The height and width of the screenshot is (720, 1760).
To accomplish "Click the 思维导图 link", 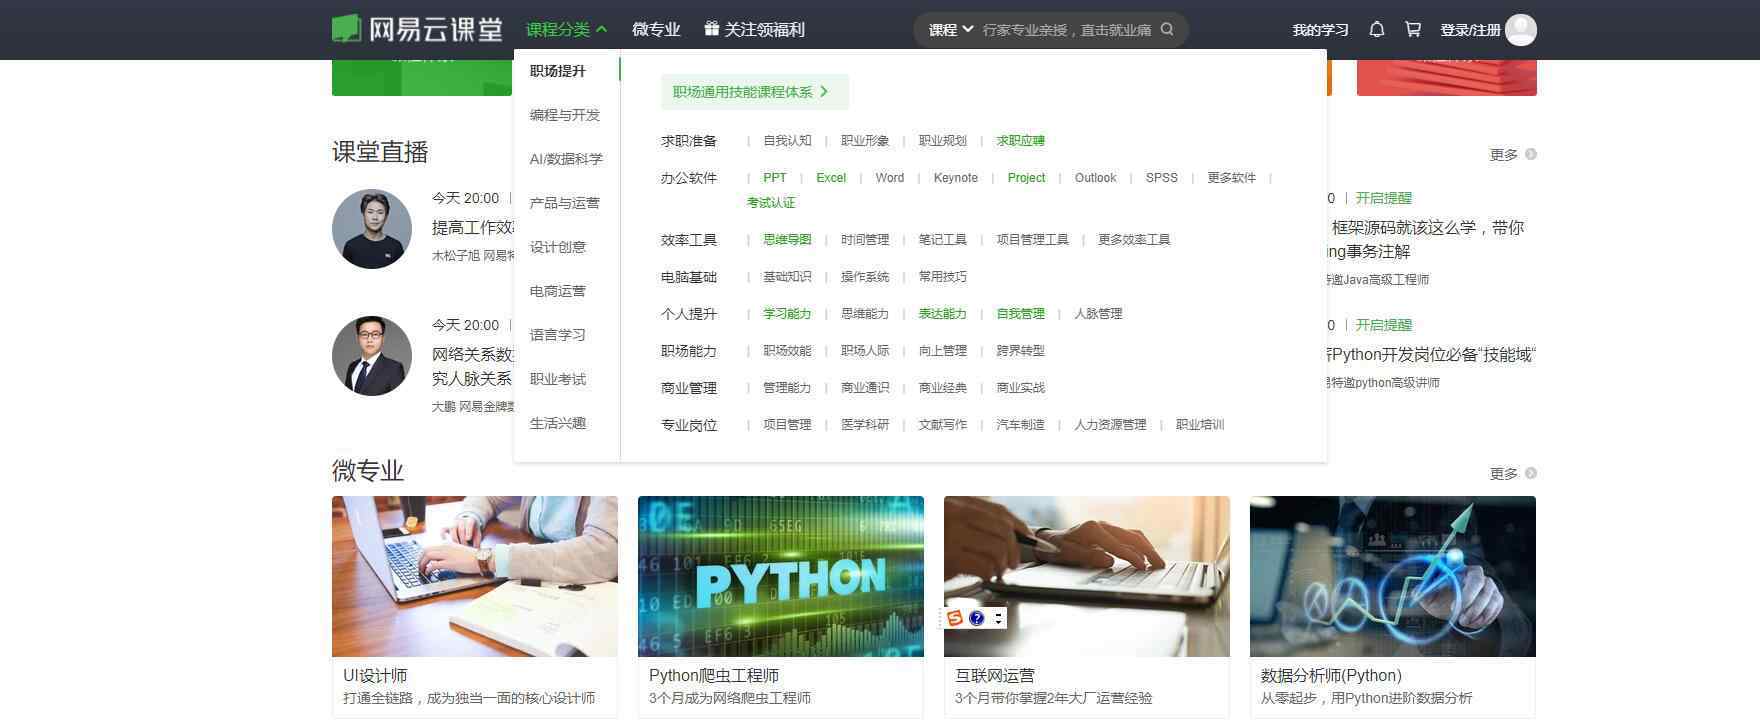I will click(x=787, y=240).
